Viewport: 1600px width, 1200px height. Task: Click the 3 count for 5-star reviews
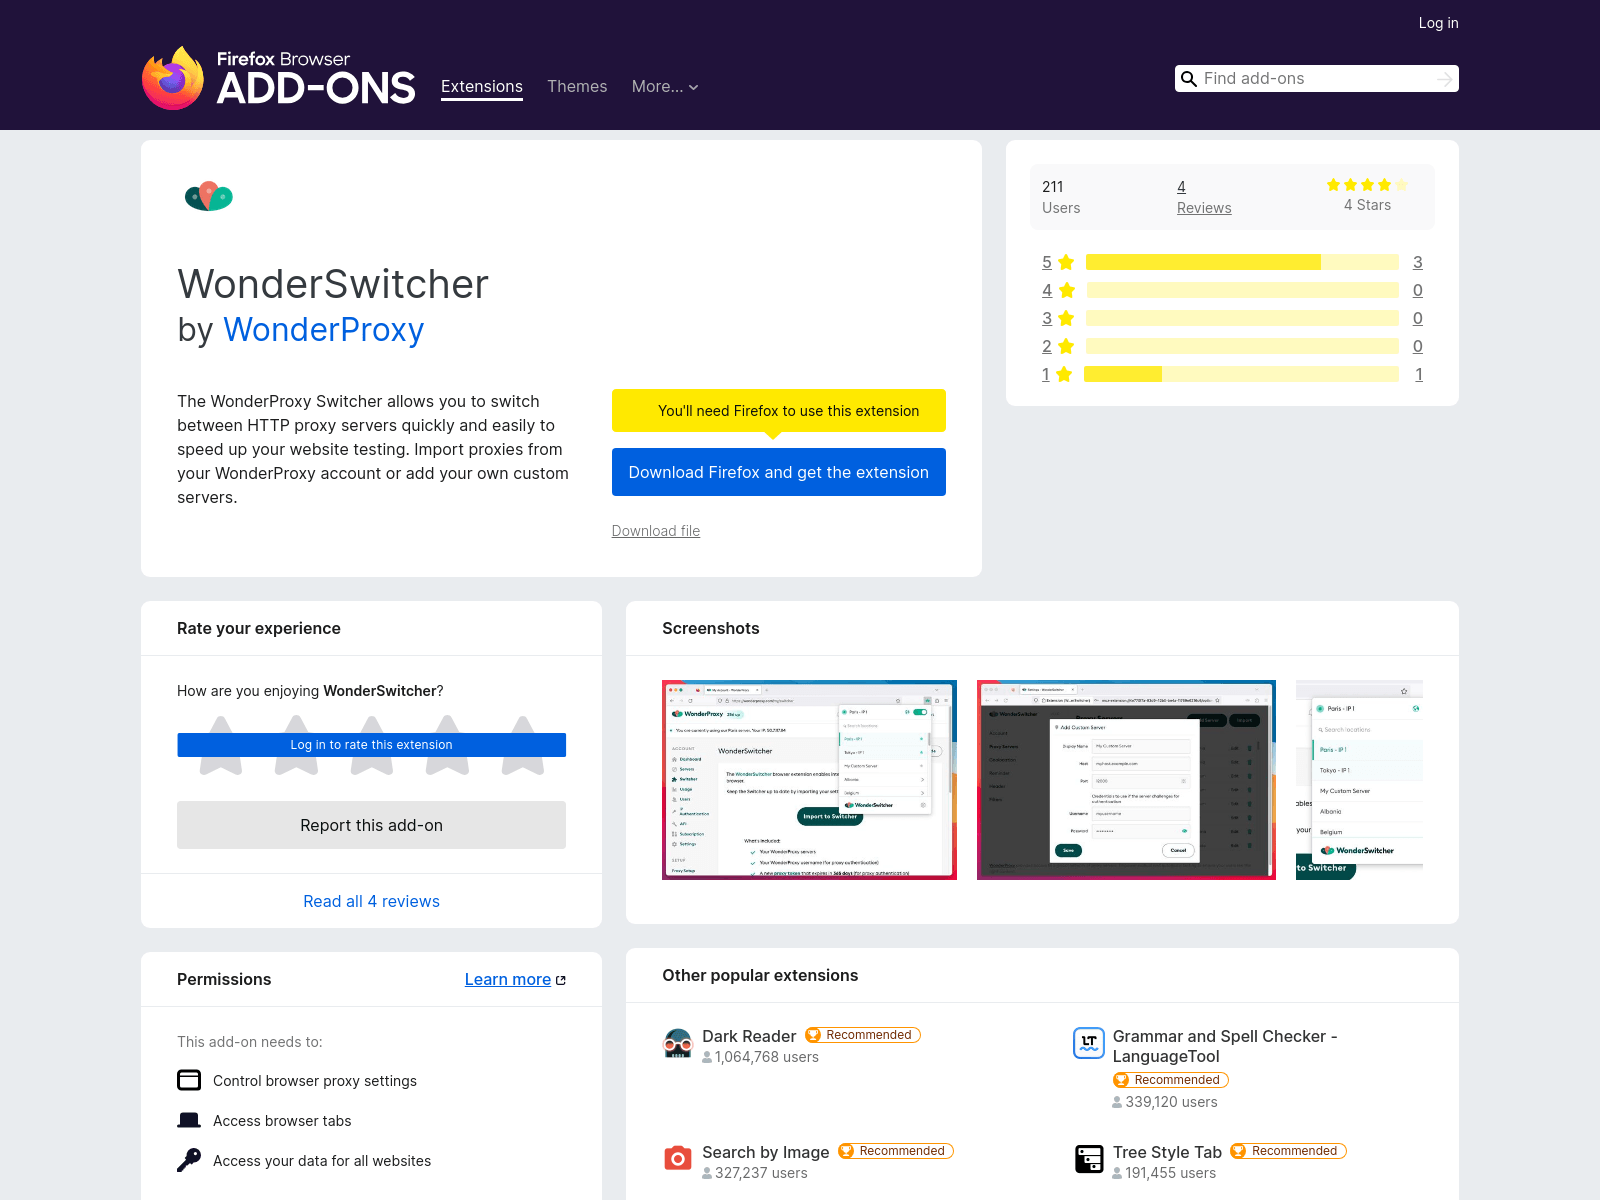point(1418,262)
